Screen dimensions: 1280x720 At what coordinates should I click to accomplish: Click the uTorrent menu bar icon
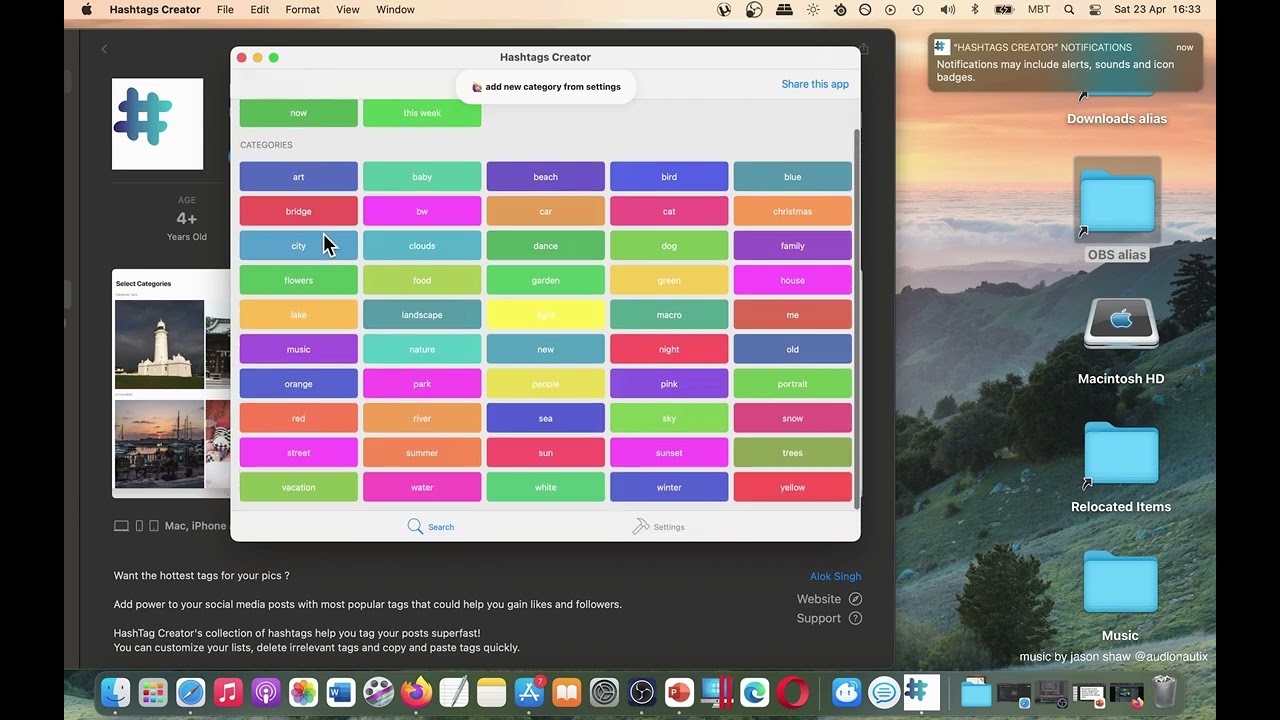click(x=724, y=10)
